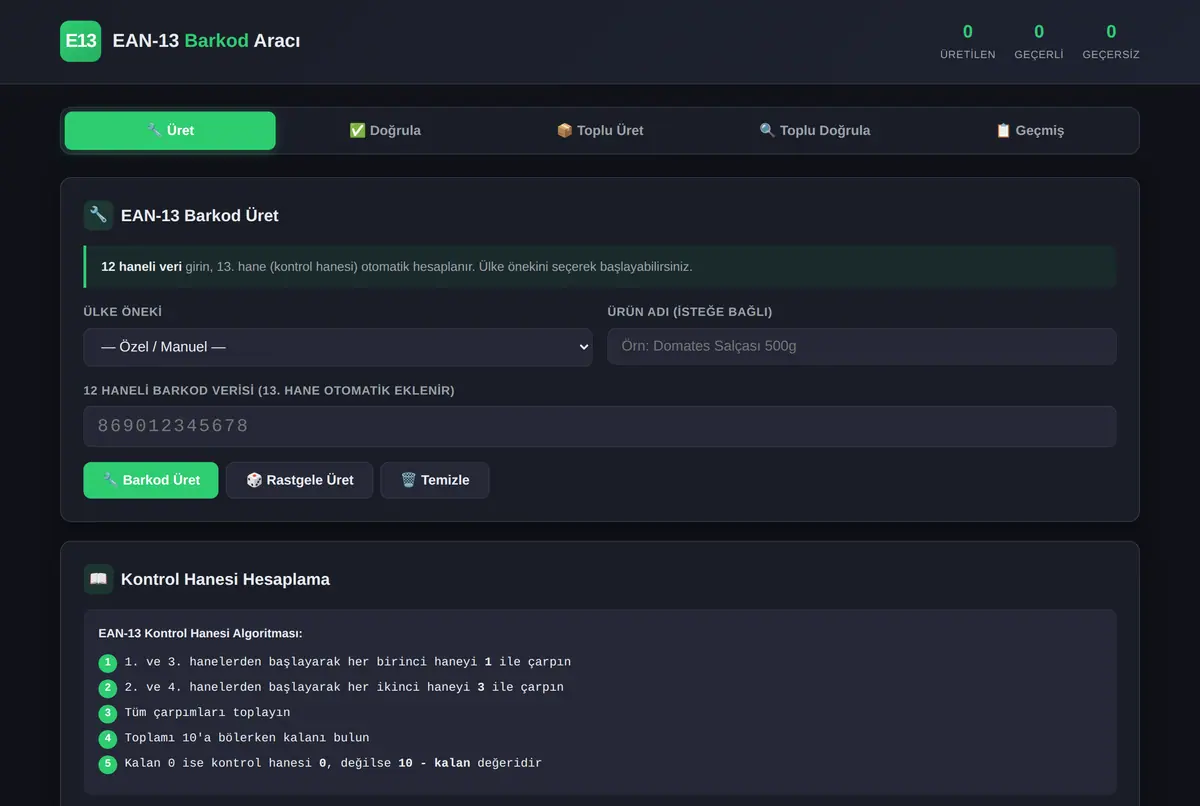Screen dimensions: 1200x806
Task: Open the Ülke Öneki country prefix dropdown
Action: [x=338, y=347]
